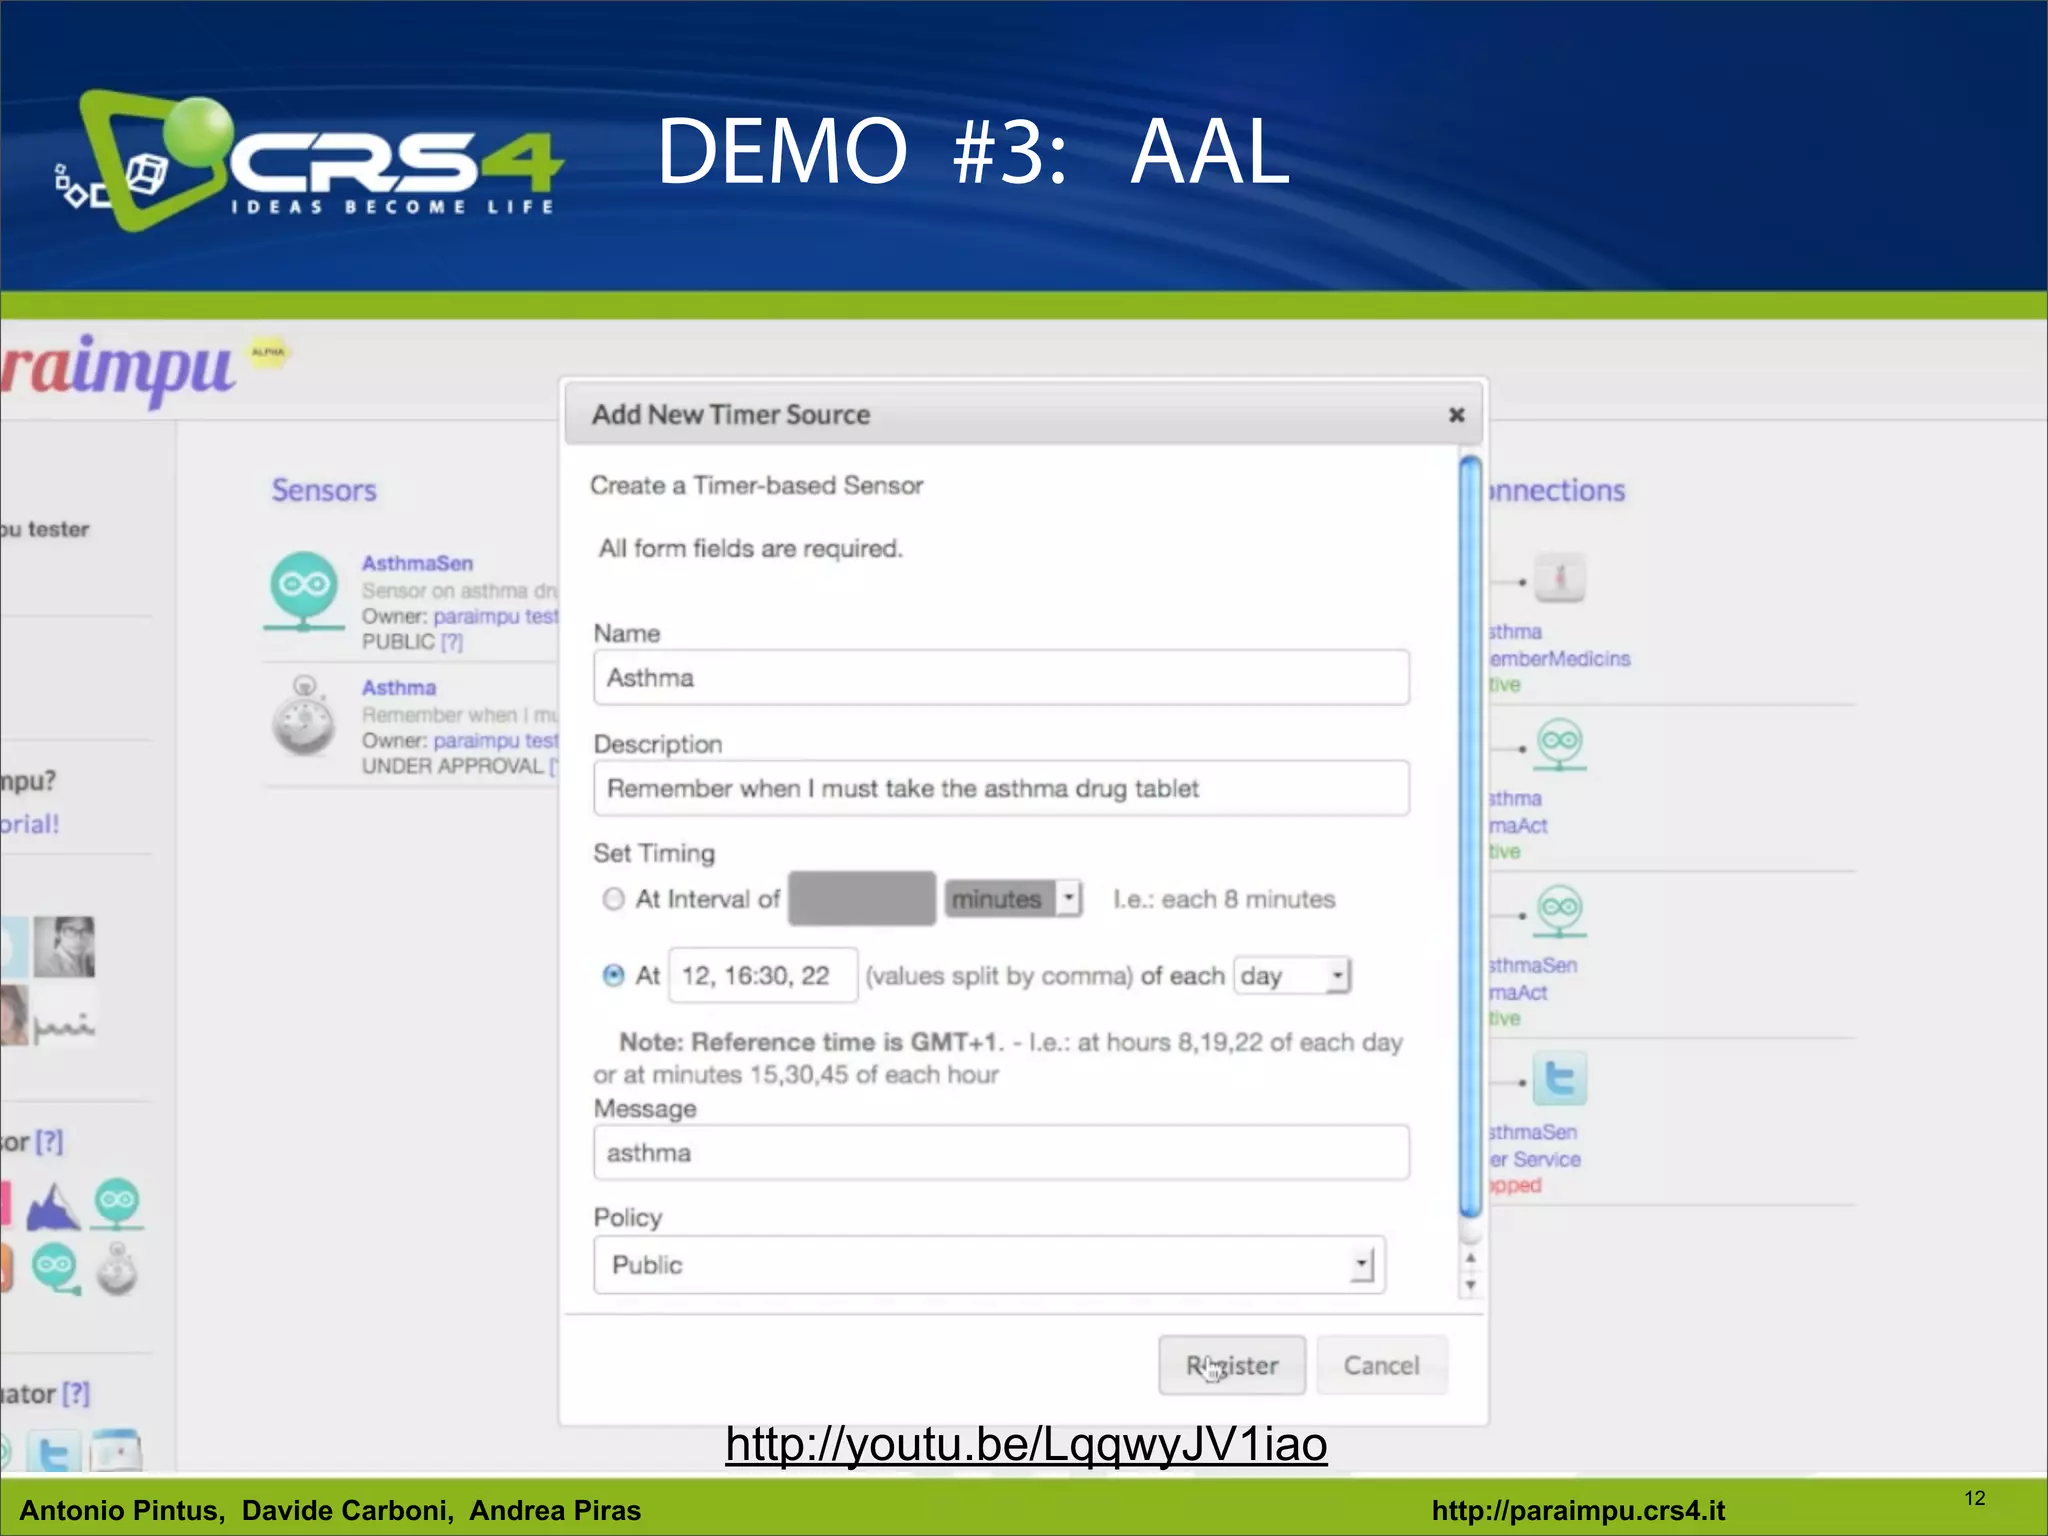
Task: Click the Connections section heading
Action: click(x=1557, y=490)
